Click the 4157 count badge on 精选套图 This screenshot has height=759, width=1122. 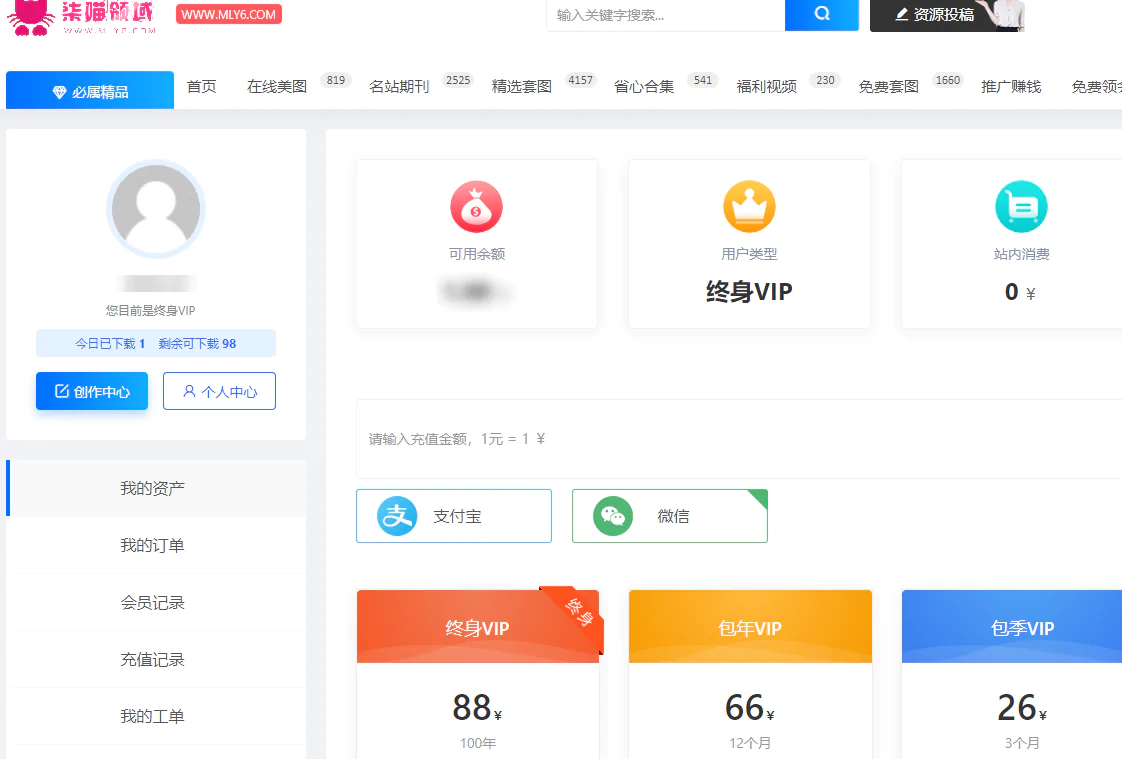tap(580, 80)
